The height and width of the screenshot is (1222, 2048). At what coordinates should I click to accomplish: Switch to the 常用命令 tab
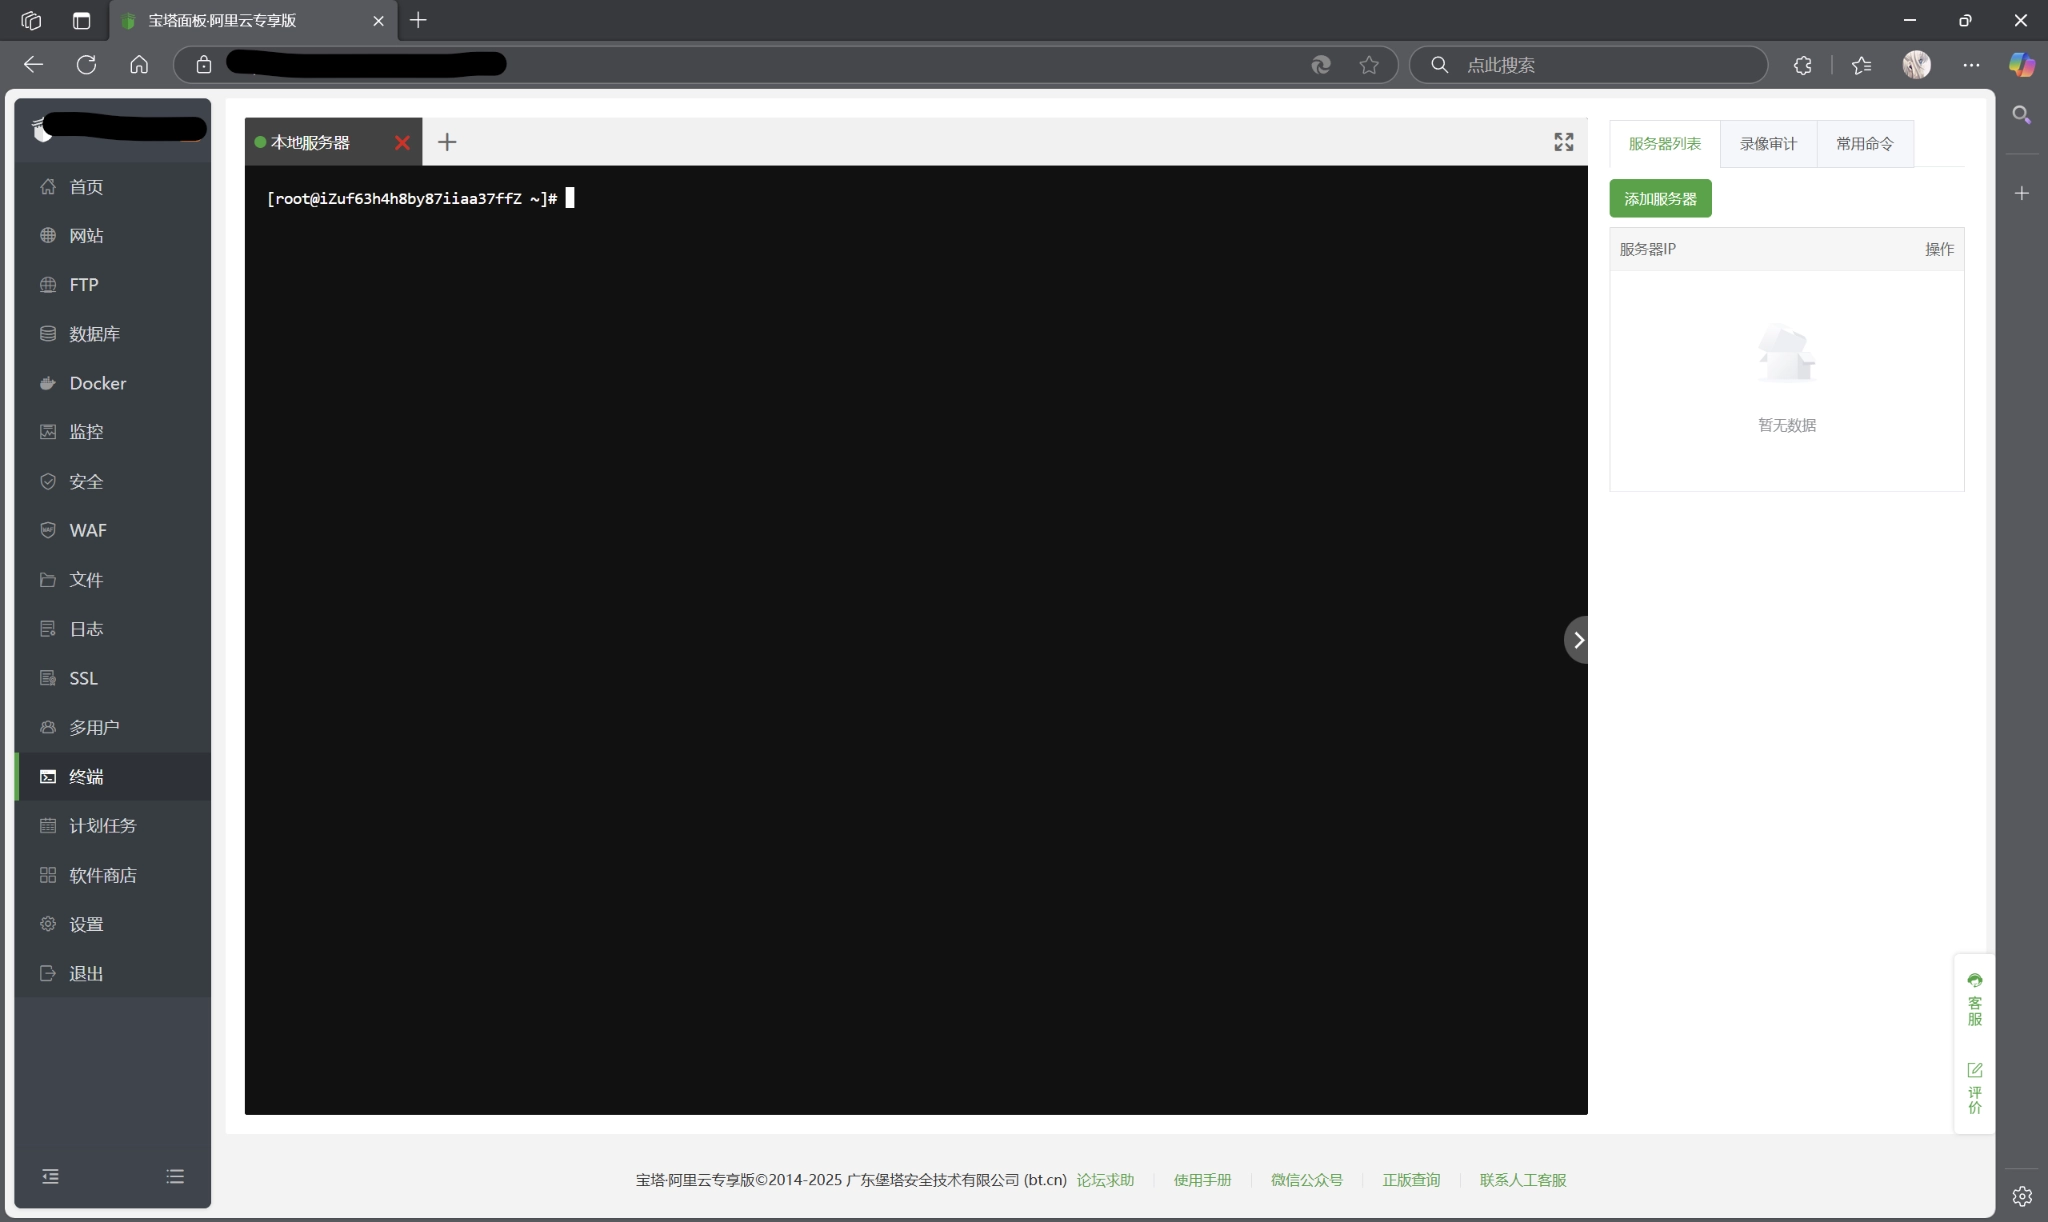[x=1864, y=144]
